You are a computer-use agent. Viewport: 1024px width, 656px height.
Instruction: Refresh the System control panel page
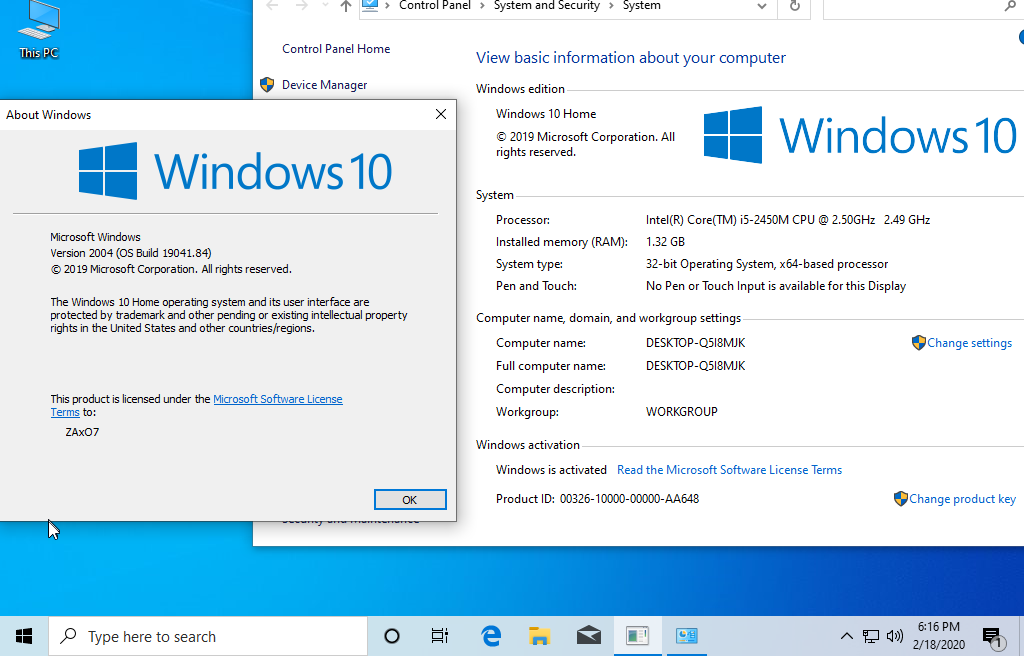point(794,6)
